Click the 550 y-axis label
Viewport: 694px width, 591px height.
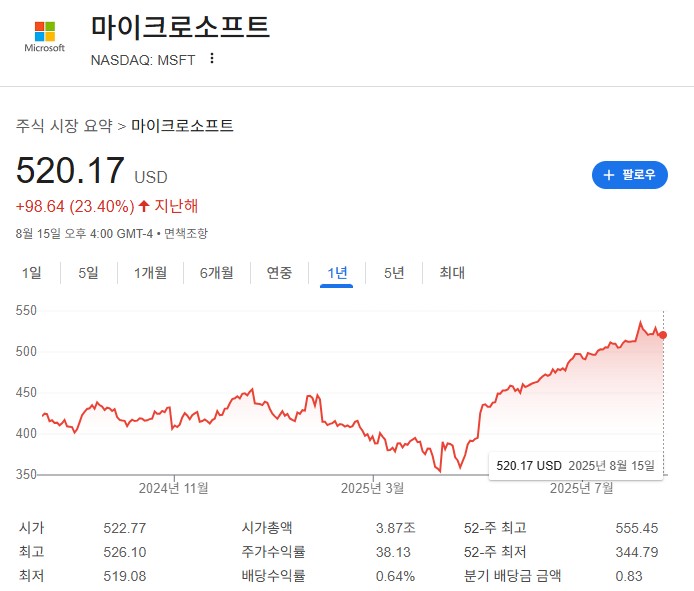point(26,310)
